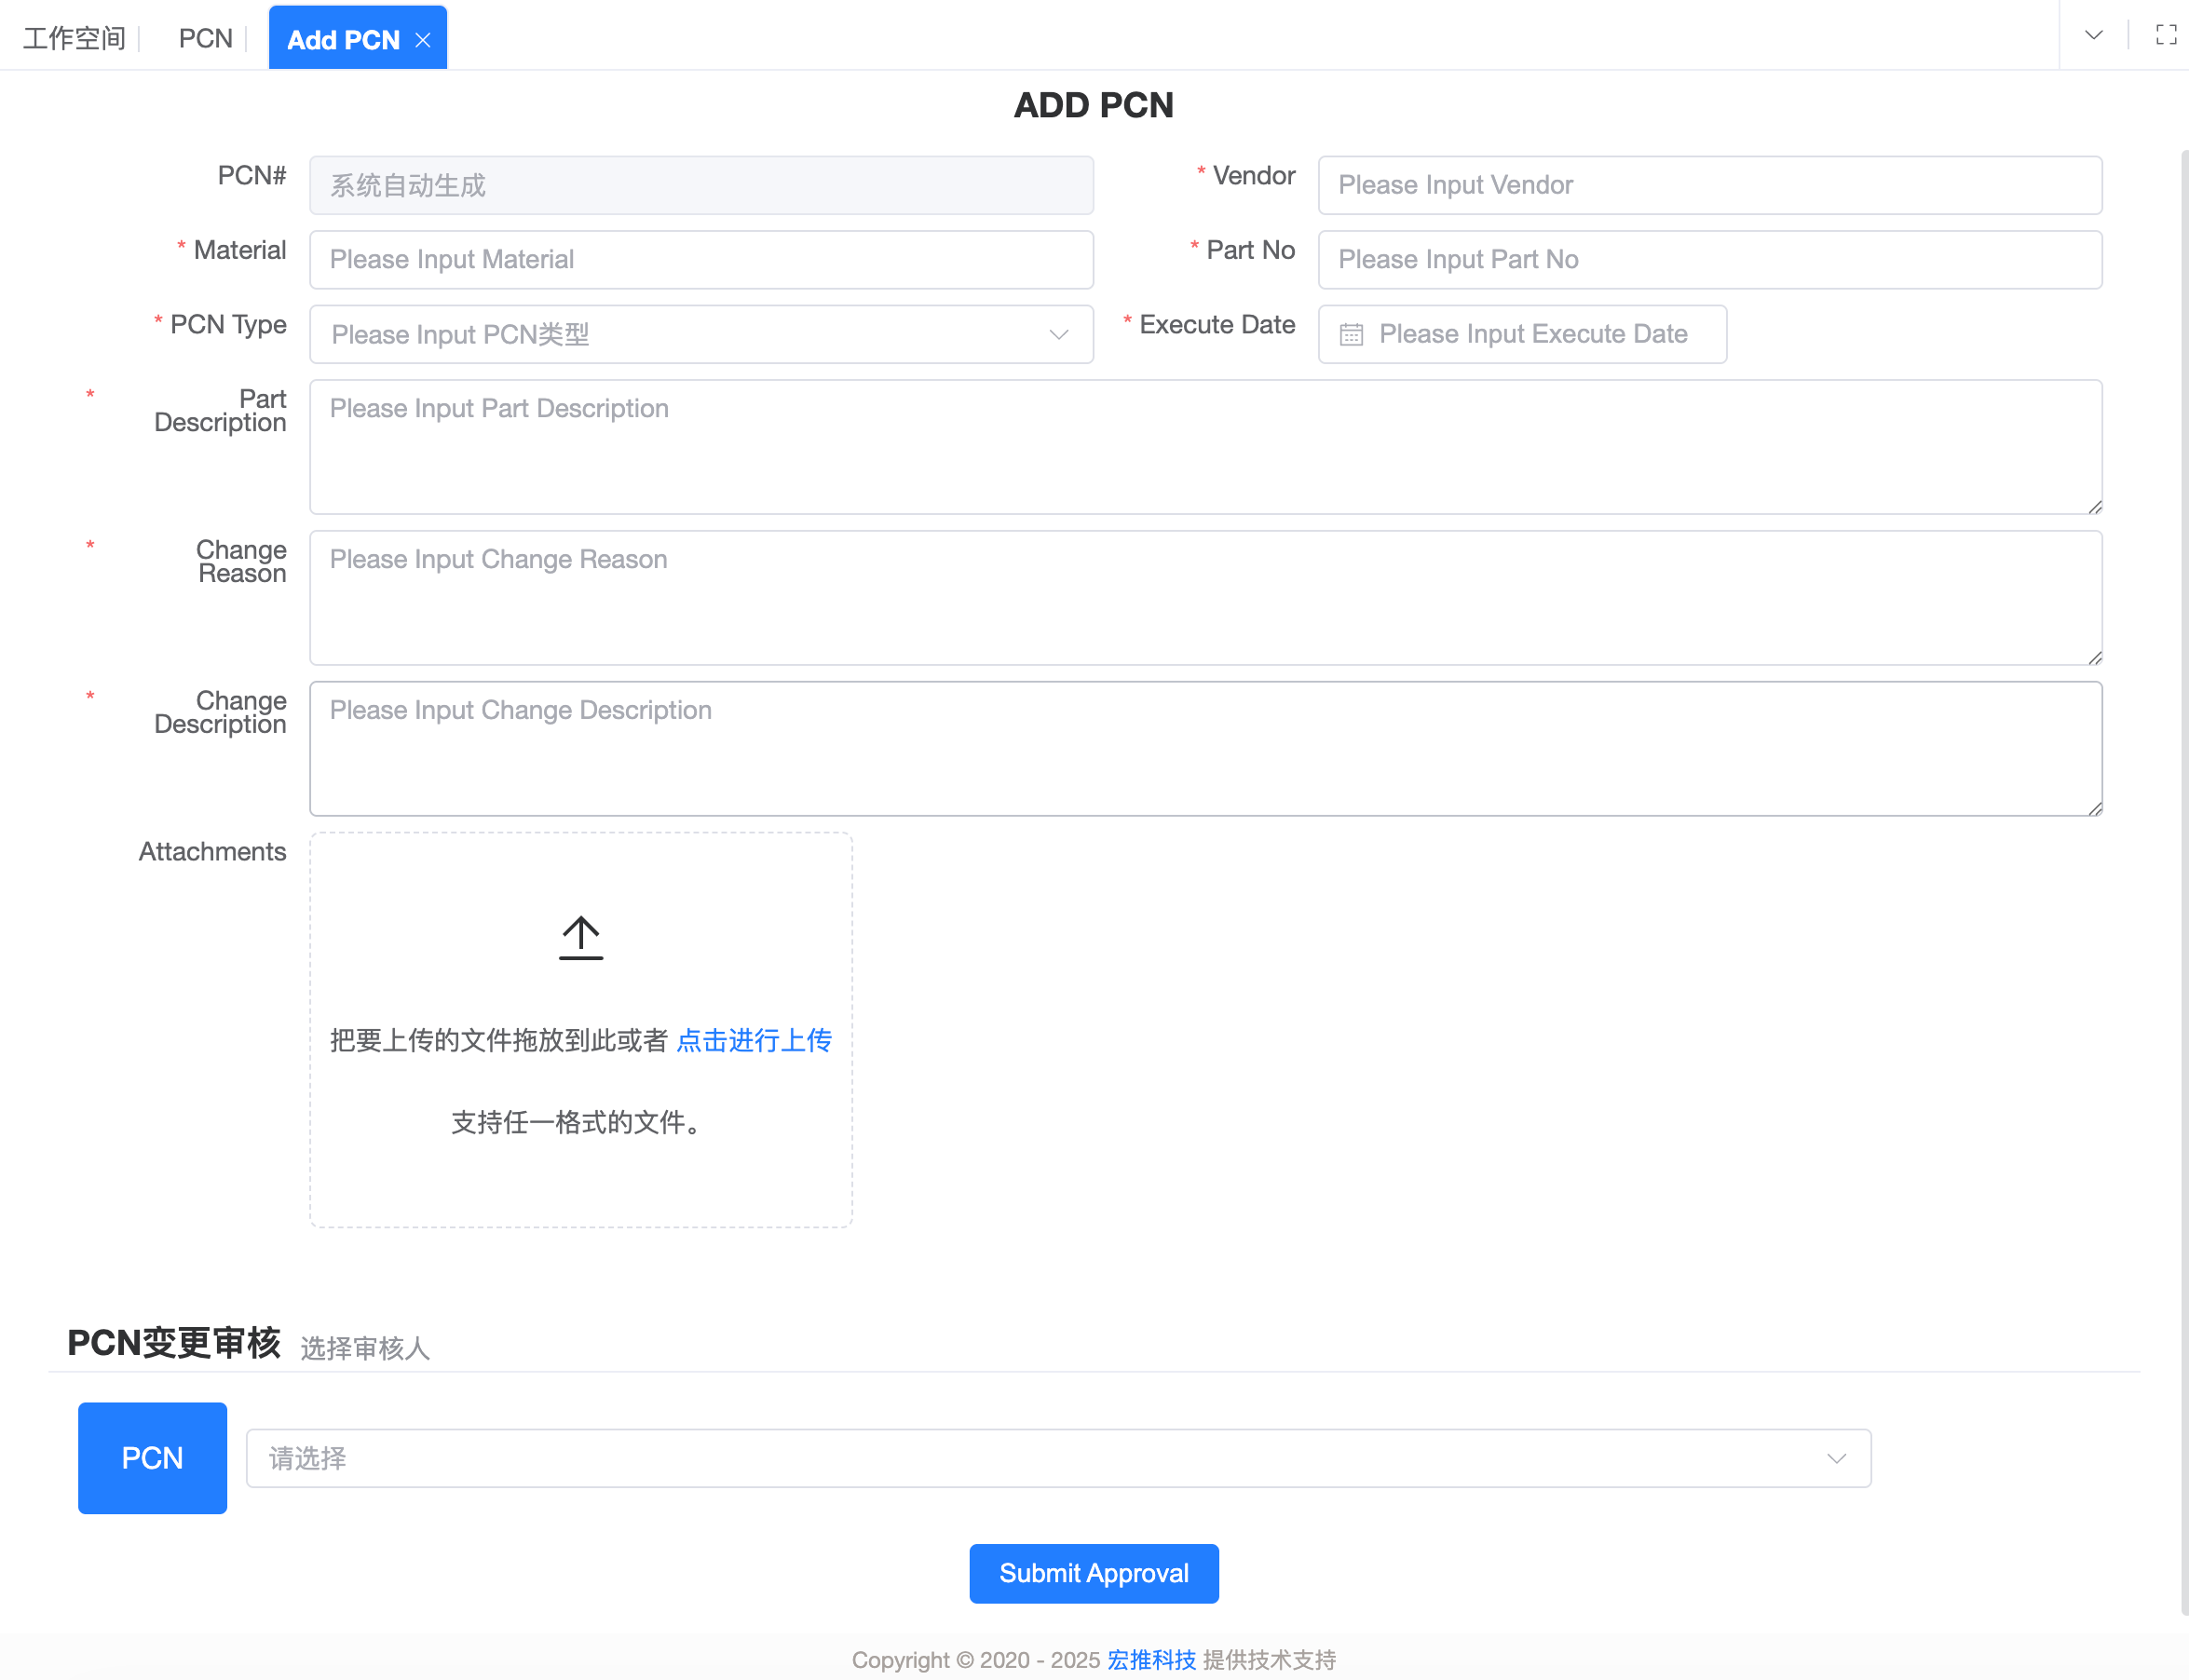Switch to the PCN tab
Screen dimensions: 2189x1680
205,38
